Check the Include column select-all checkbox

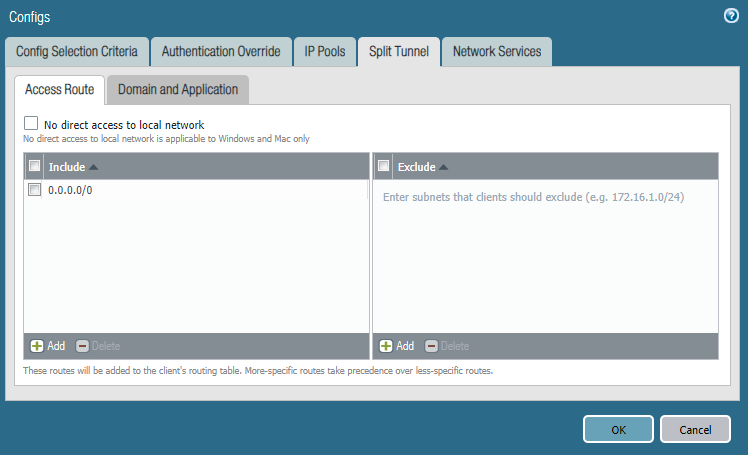[35, 167]
